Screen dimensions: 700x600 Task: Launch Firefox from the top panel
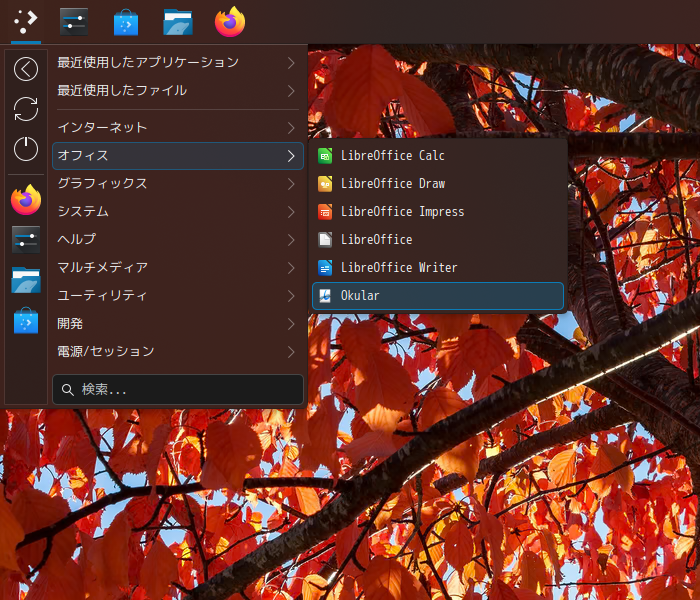pyautogui.click(x=230, y=21)
